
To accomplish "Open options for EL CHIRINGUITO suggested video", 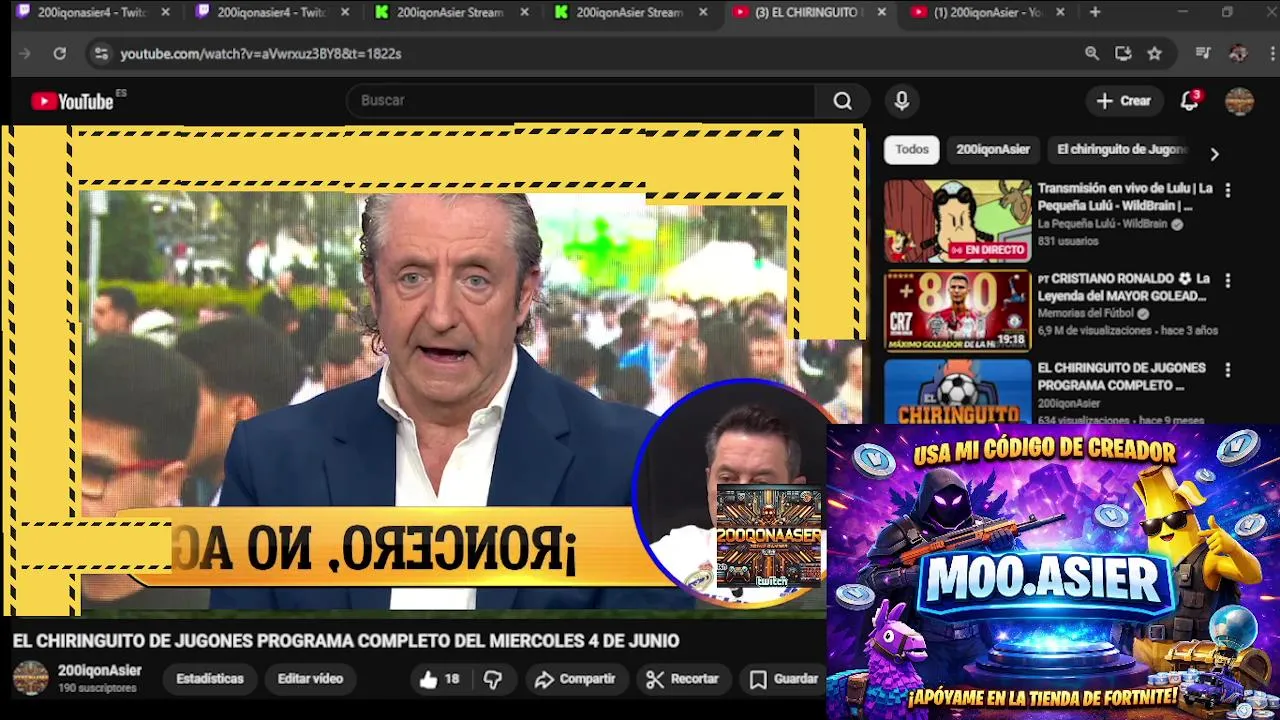I will [1228, 370].
